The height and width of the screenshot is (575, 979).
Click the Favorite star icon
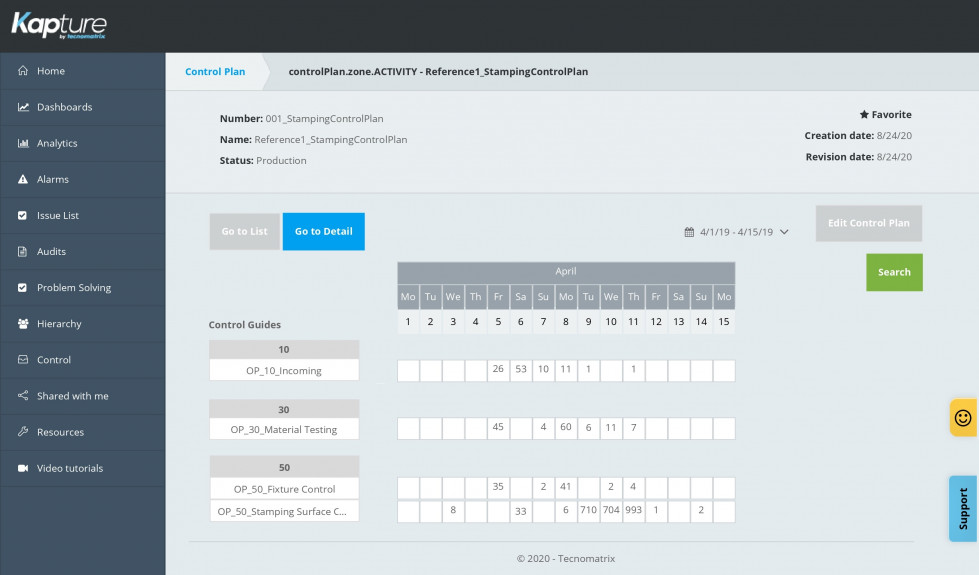864,114
